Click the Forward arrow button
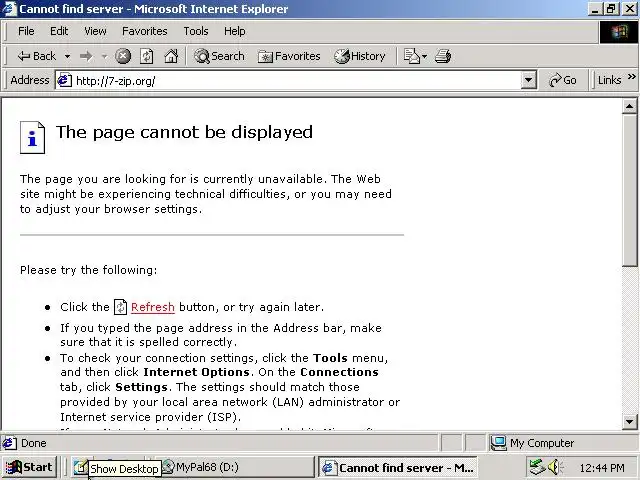This screenshot has width=640, height=480. [x=86, y=56]
